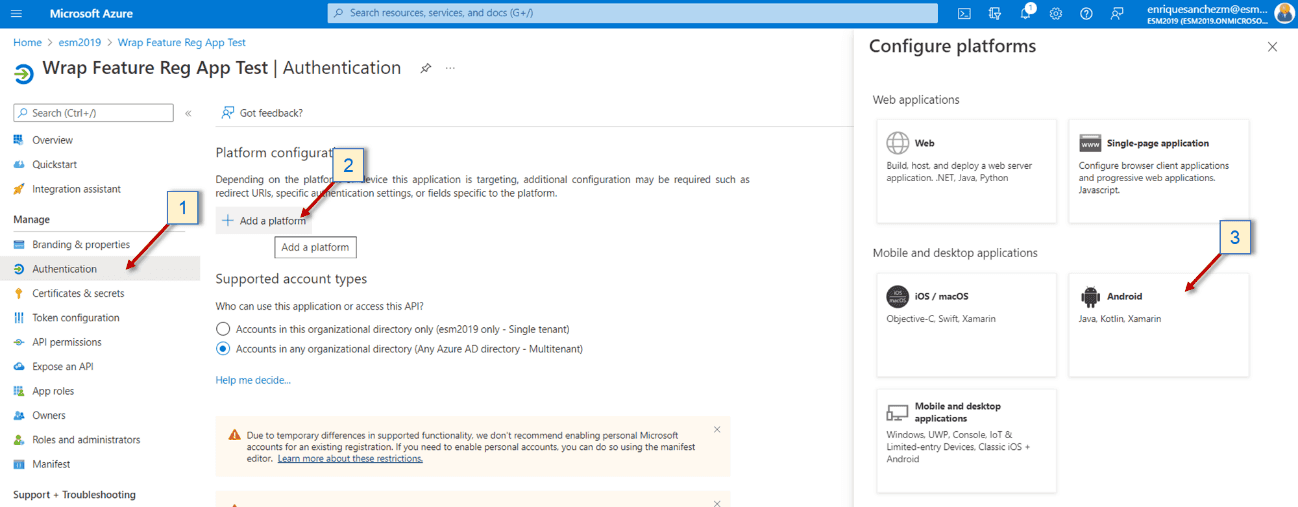Click the Overview icon in sidebar
1298x507 pixels.
(19, 140)
